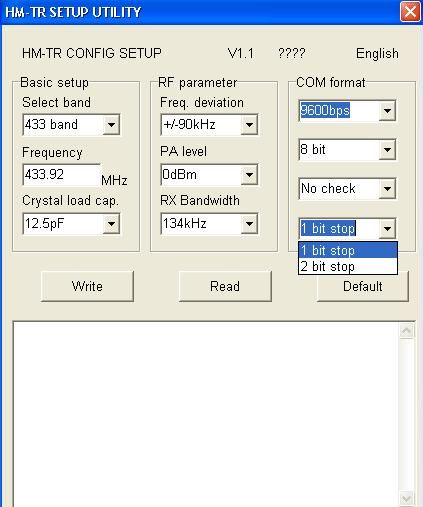Click the log scrollbar up arrow

[x=407, y=331]
